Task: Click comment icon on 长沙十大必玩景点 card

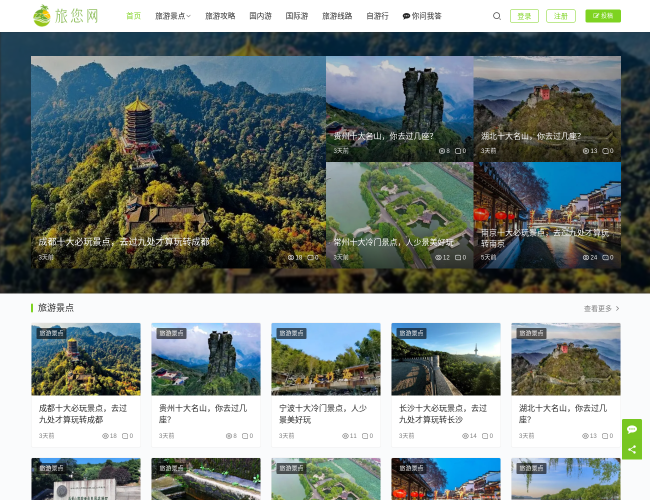Action: 485,436
